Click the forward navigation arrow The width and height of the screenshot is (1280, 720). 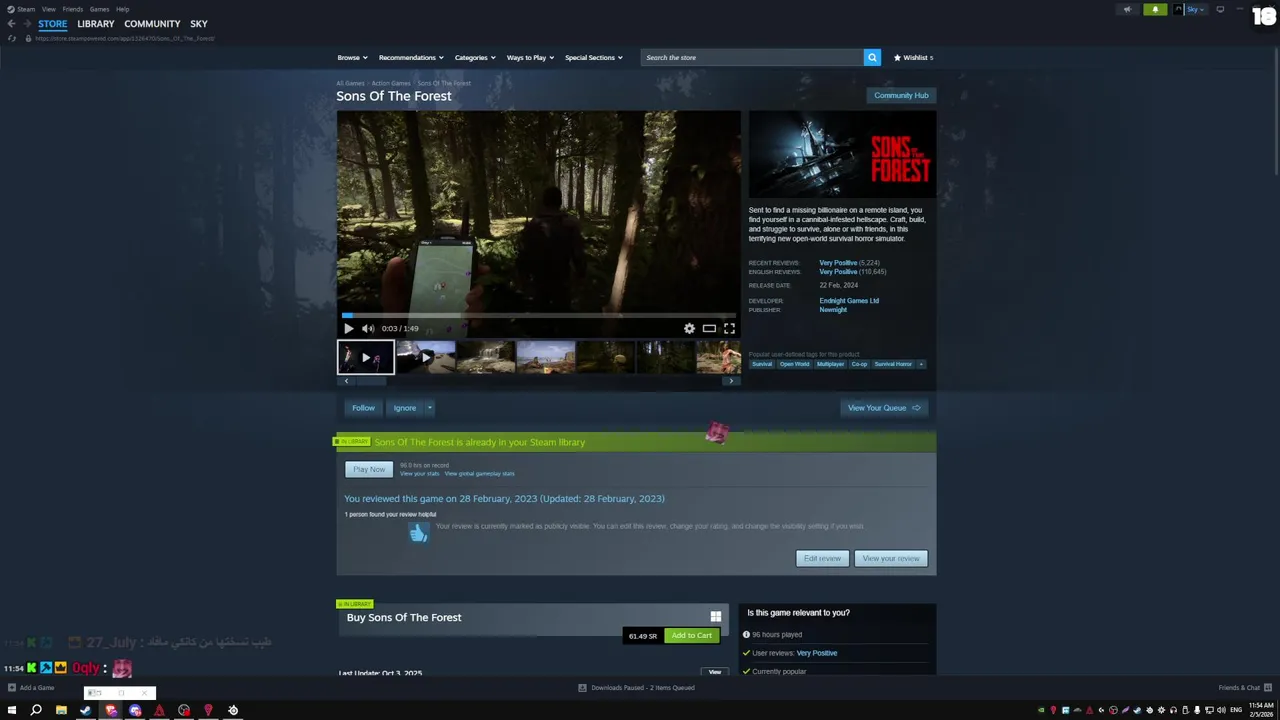point(27,24)
